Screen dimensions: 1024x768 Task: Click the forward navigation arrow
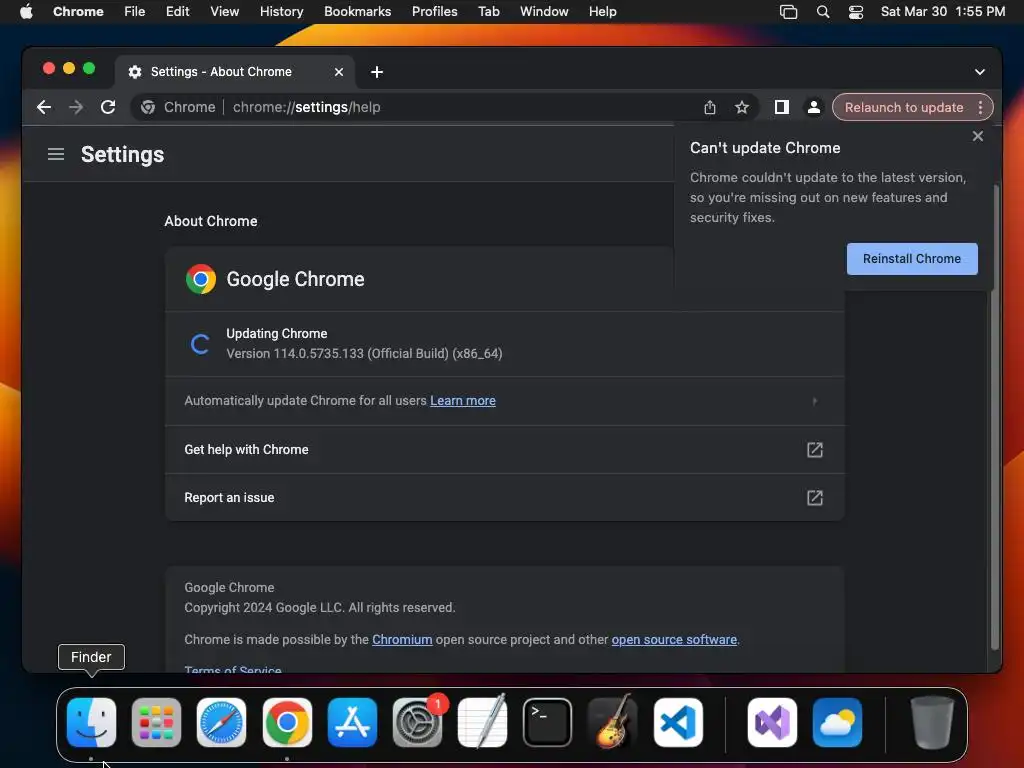76,107
